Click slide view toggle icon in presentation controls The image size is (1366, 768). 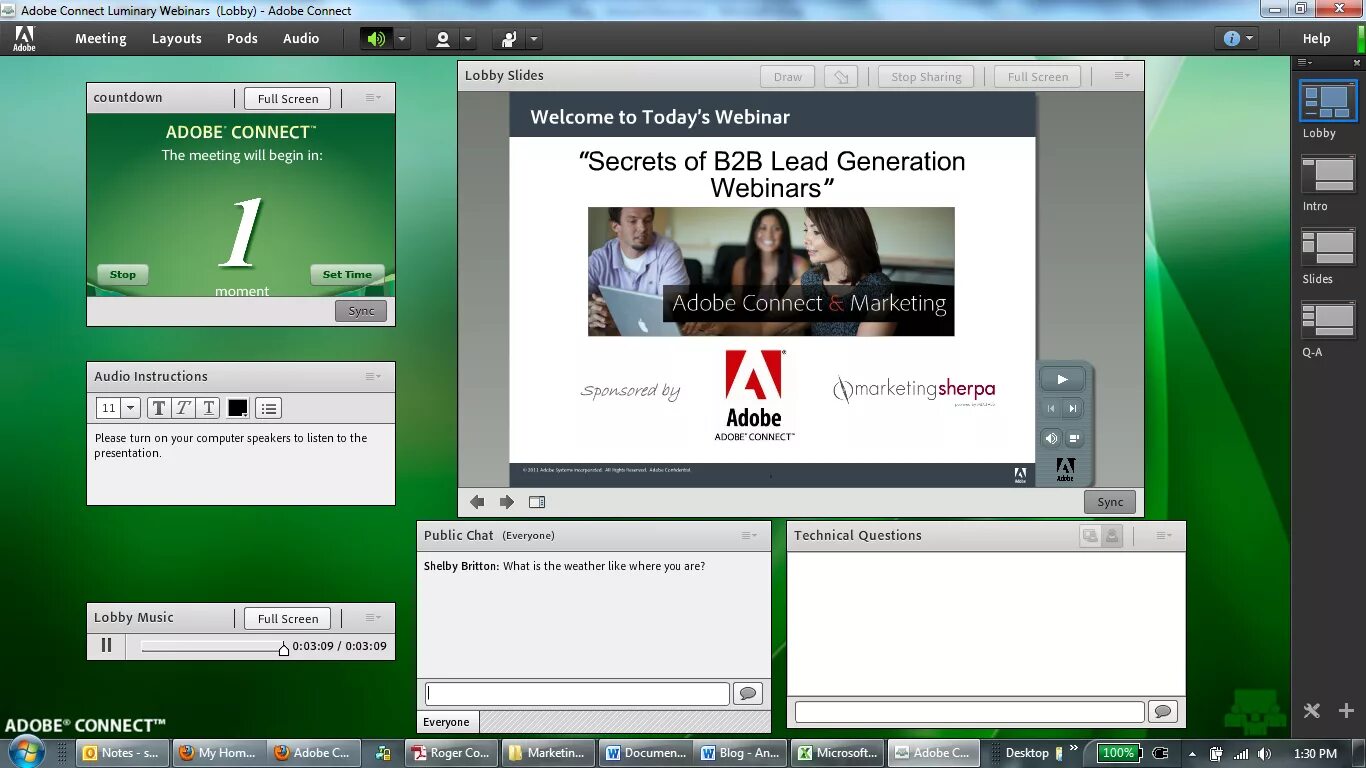pyautogui.click(x=1074, y=438)
